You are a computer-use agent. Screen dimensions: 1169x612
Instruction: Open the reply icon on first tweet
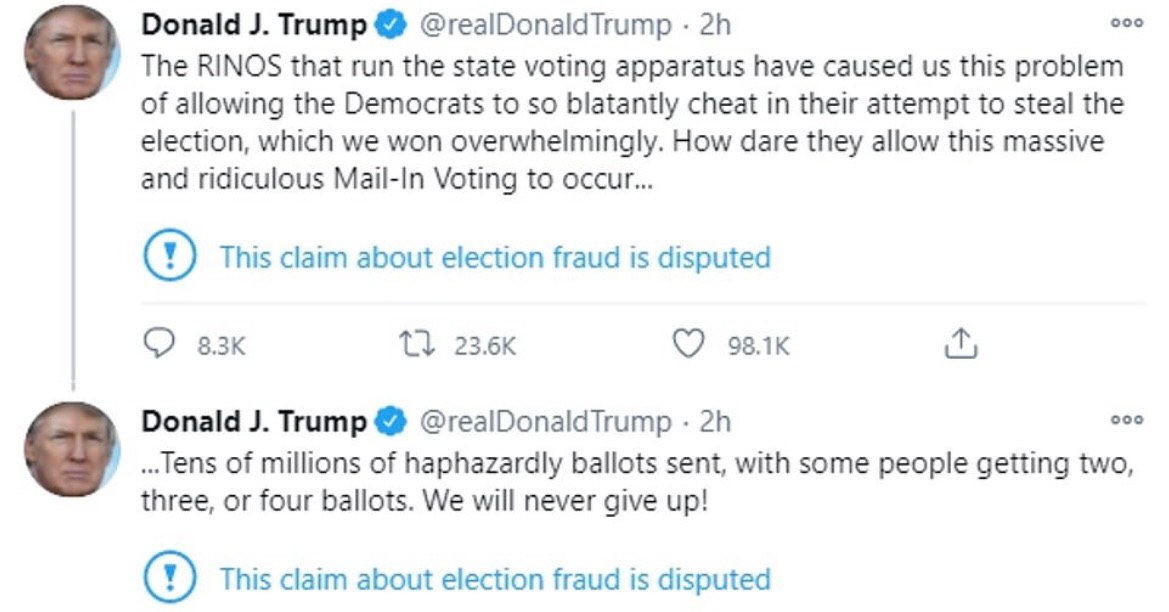[x=158, y=344]
